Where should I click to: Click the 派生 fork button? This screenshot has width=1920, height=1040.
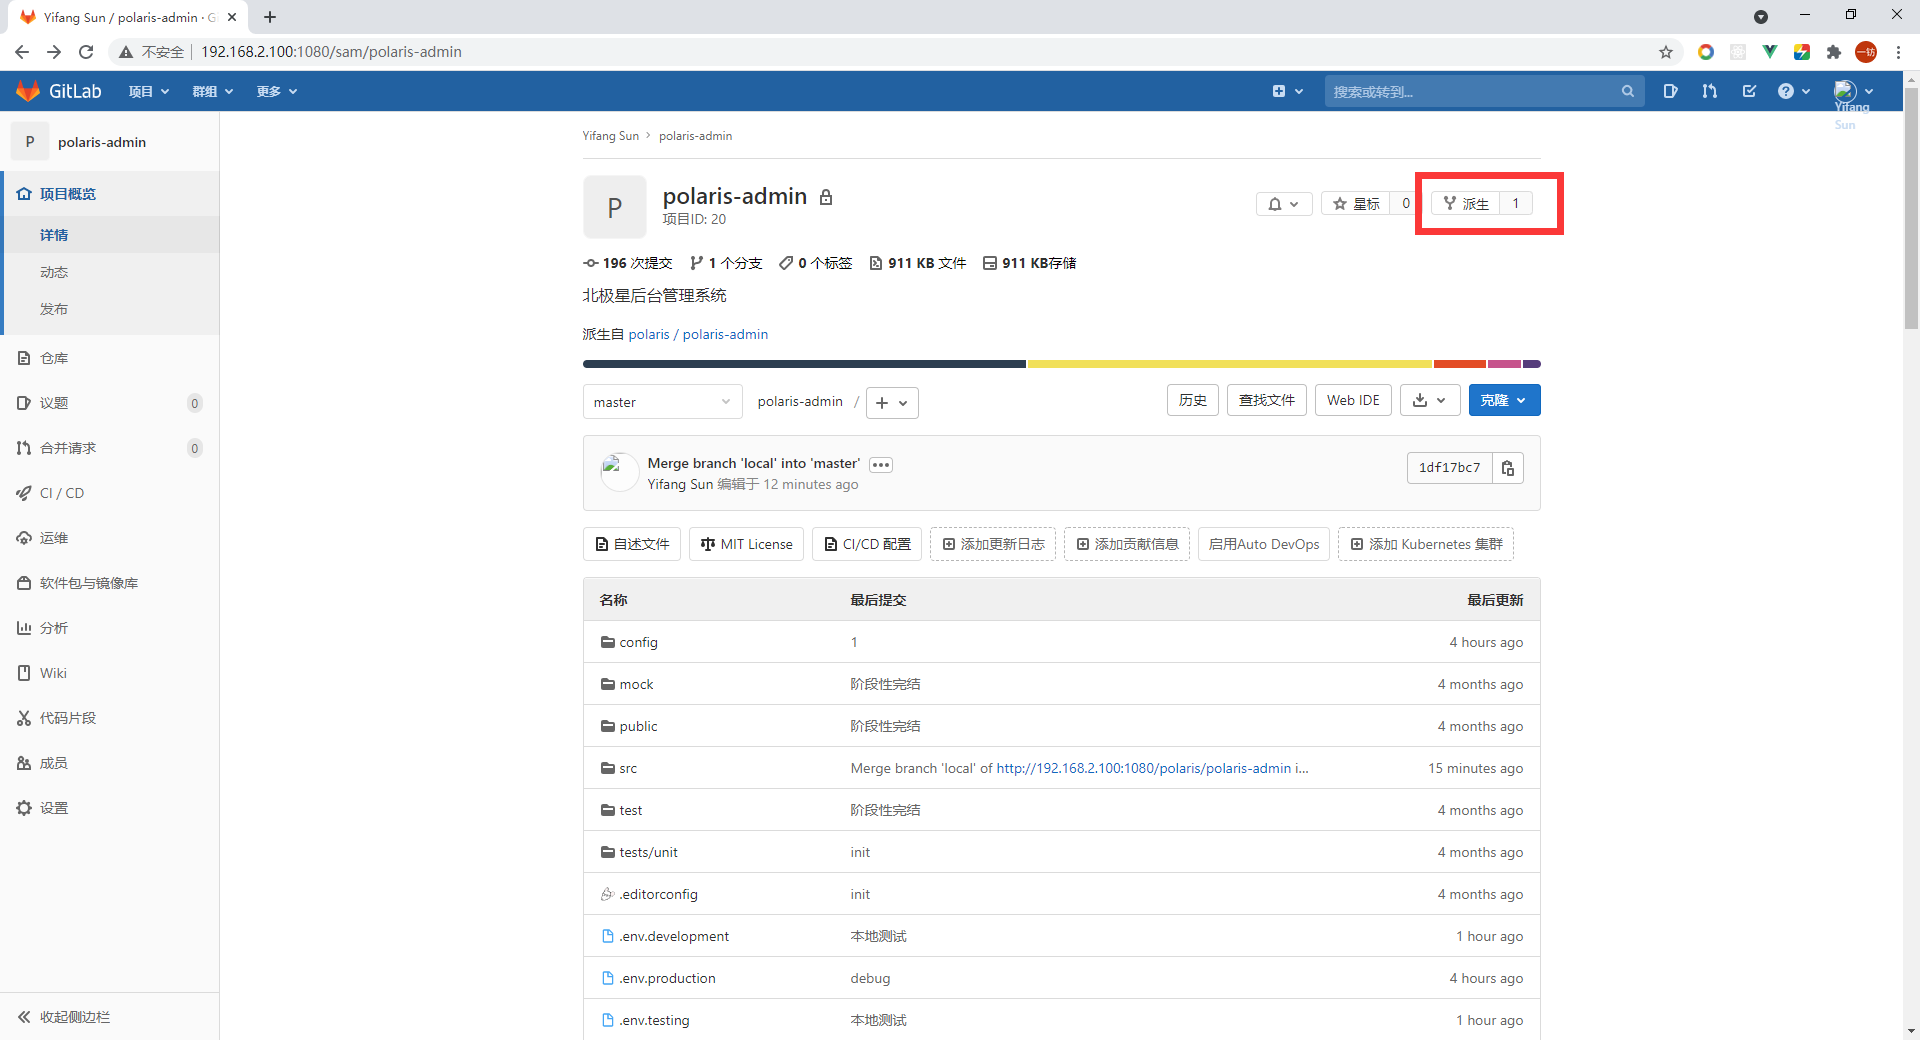click(1466, 204)
